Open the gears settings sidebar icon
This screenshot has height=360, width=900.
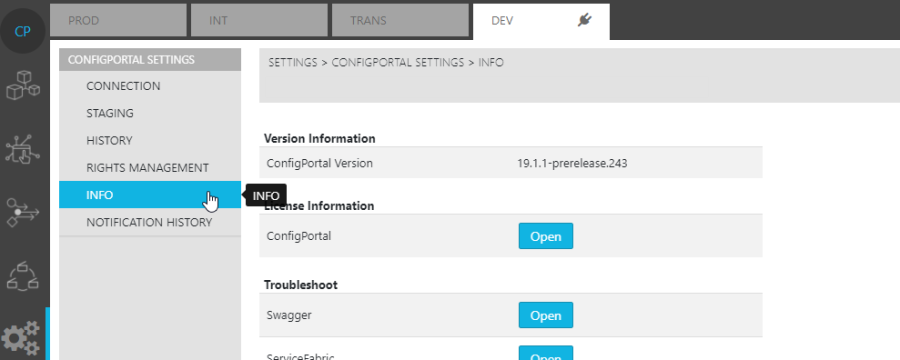point(21,338)
